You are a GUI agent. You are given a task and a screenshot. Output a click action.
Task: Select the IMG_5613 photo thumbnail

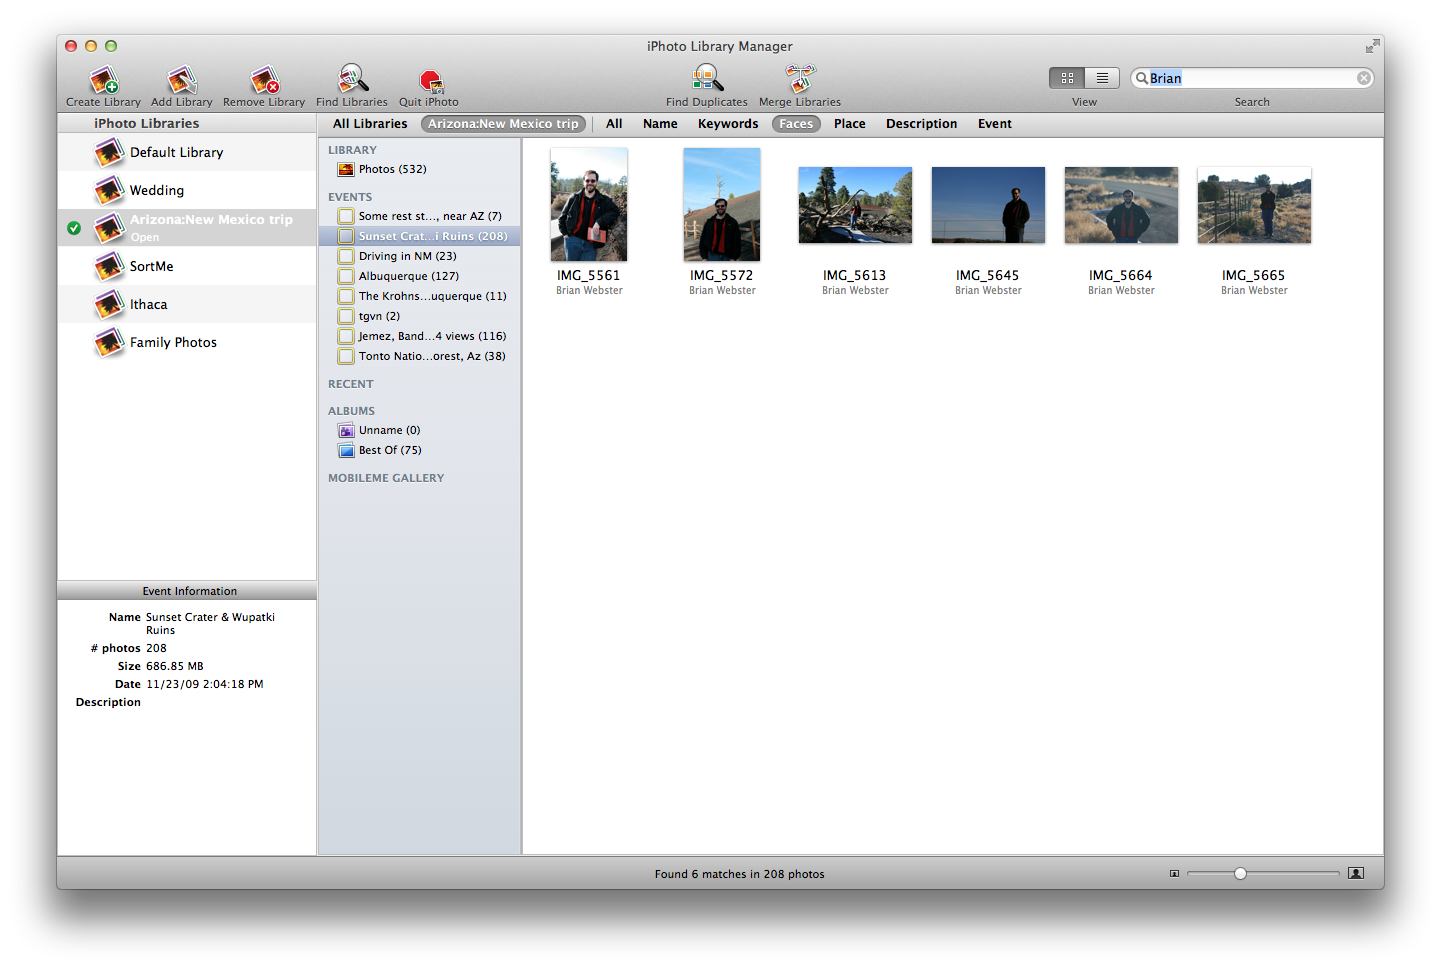coord(855,206)
